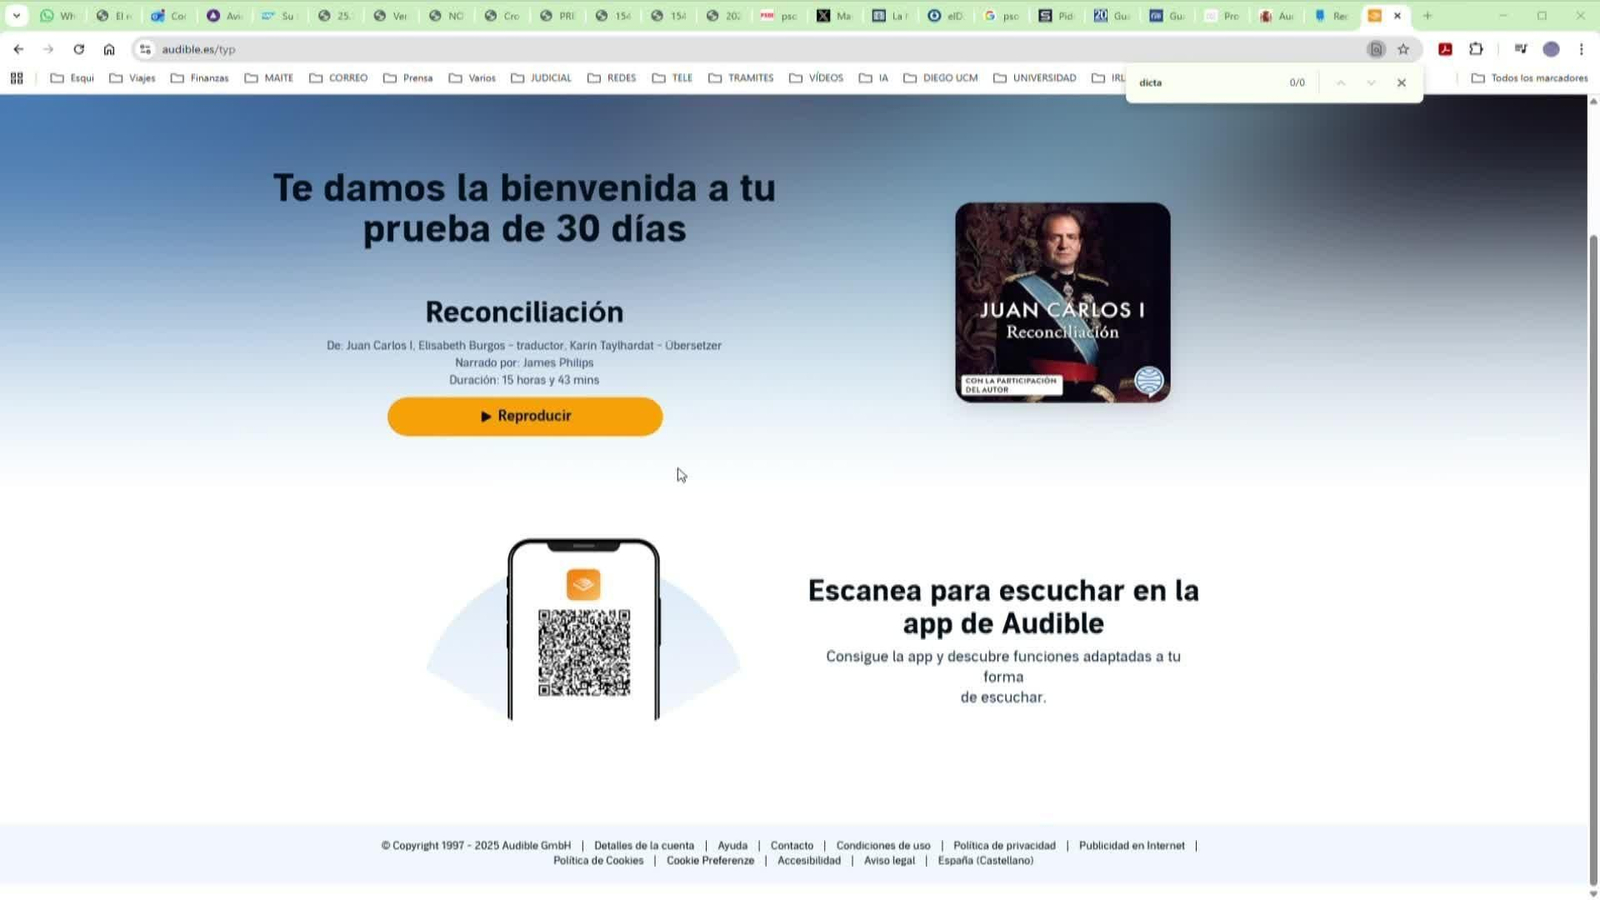Open the Política de privacidad link
The height and width of the screenshot is (900, 1600).
click(1003, 845)
